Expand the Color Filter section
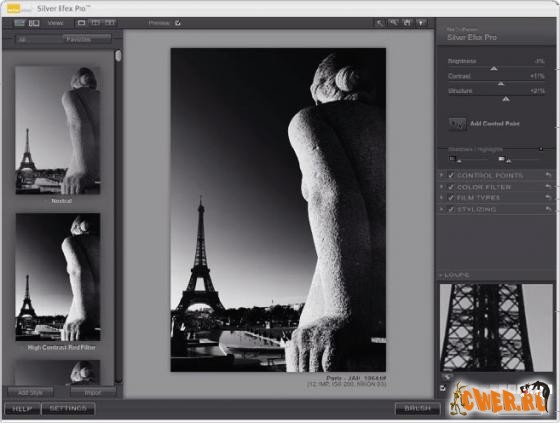Image resolution: width=560 pixels, height=423 pixels. 441,187
